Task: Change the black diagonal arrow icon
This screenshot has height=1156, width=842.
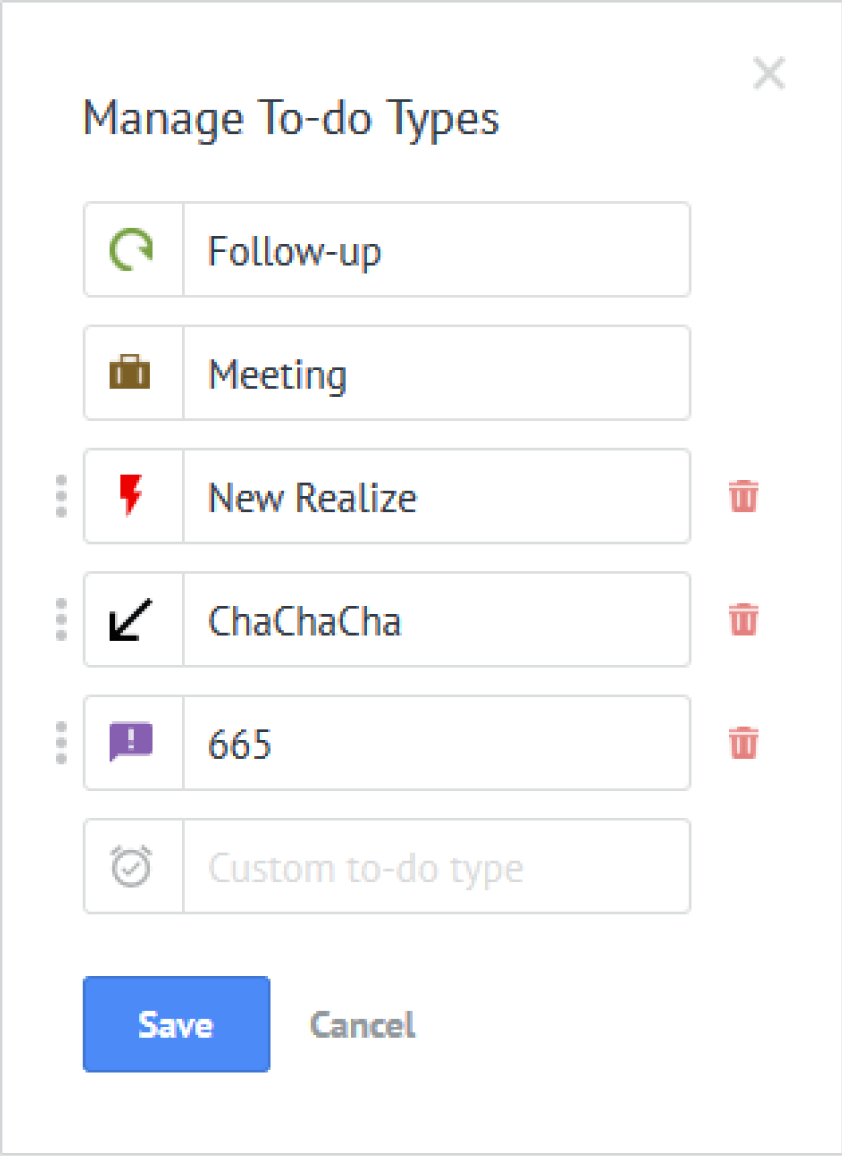Action: (x=131, y=619)
